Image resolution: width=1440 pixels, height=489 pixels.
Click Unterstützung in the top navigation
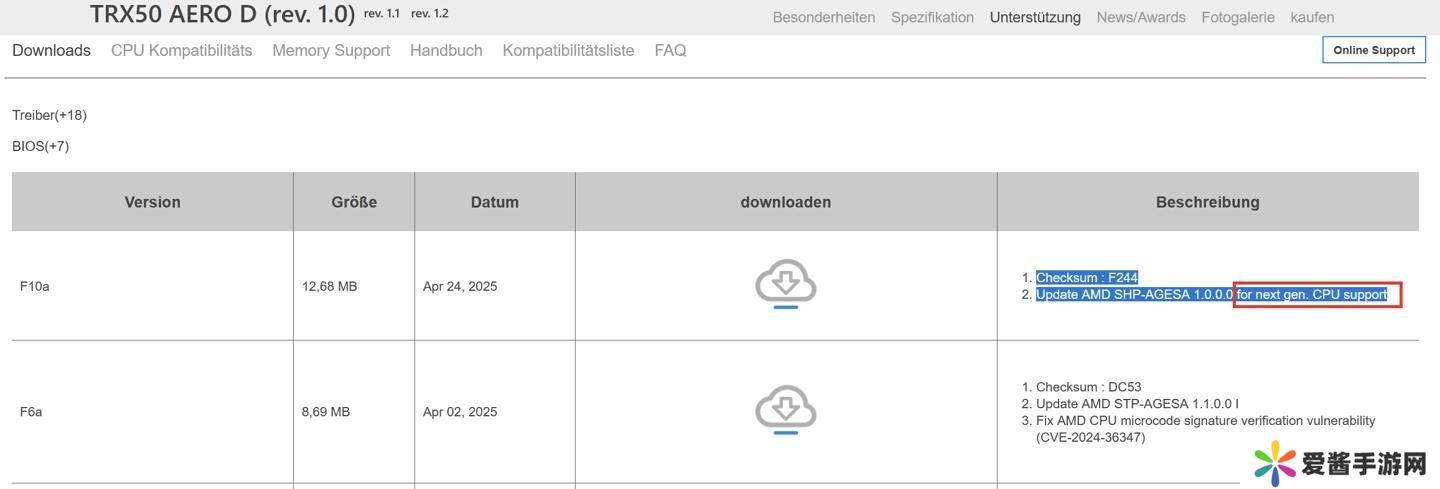pyautogui.click(x=1035, y=17)
